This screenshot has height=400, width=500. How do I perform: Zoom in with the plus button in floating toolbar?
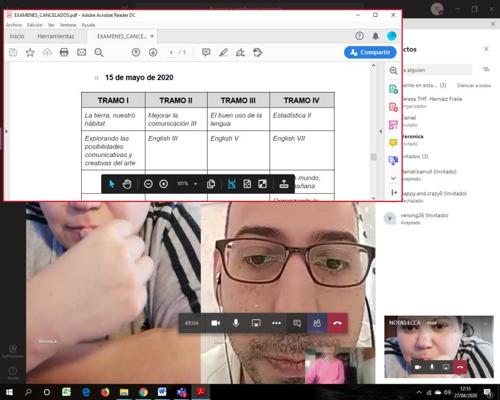pyautogui.click(x=164, y=184)
